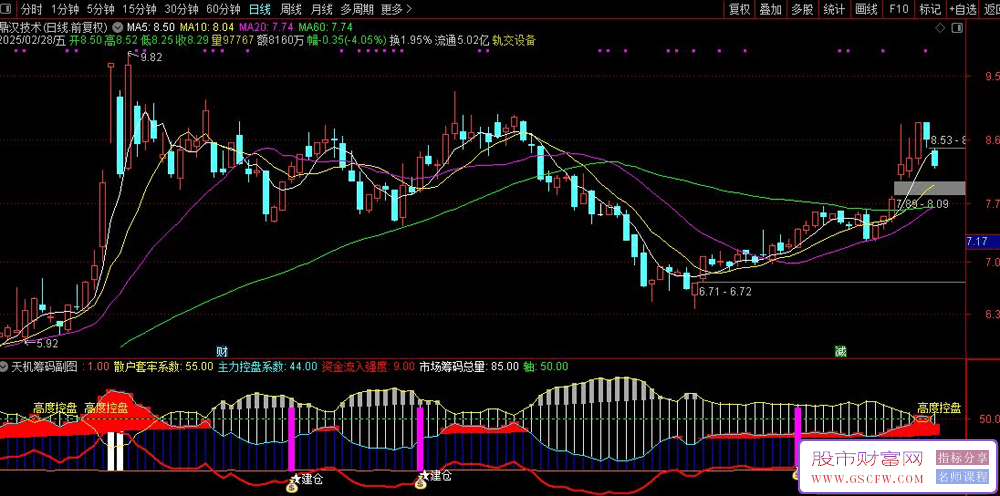Open the 画线 drawing tools

coord(866,9)
